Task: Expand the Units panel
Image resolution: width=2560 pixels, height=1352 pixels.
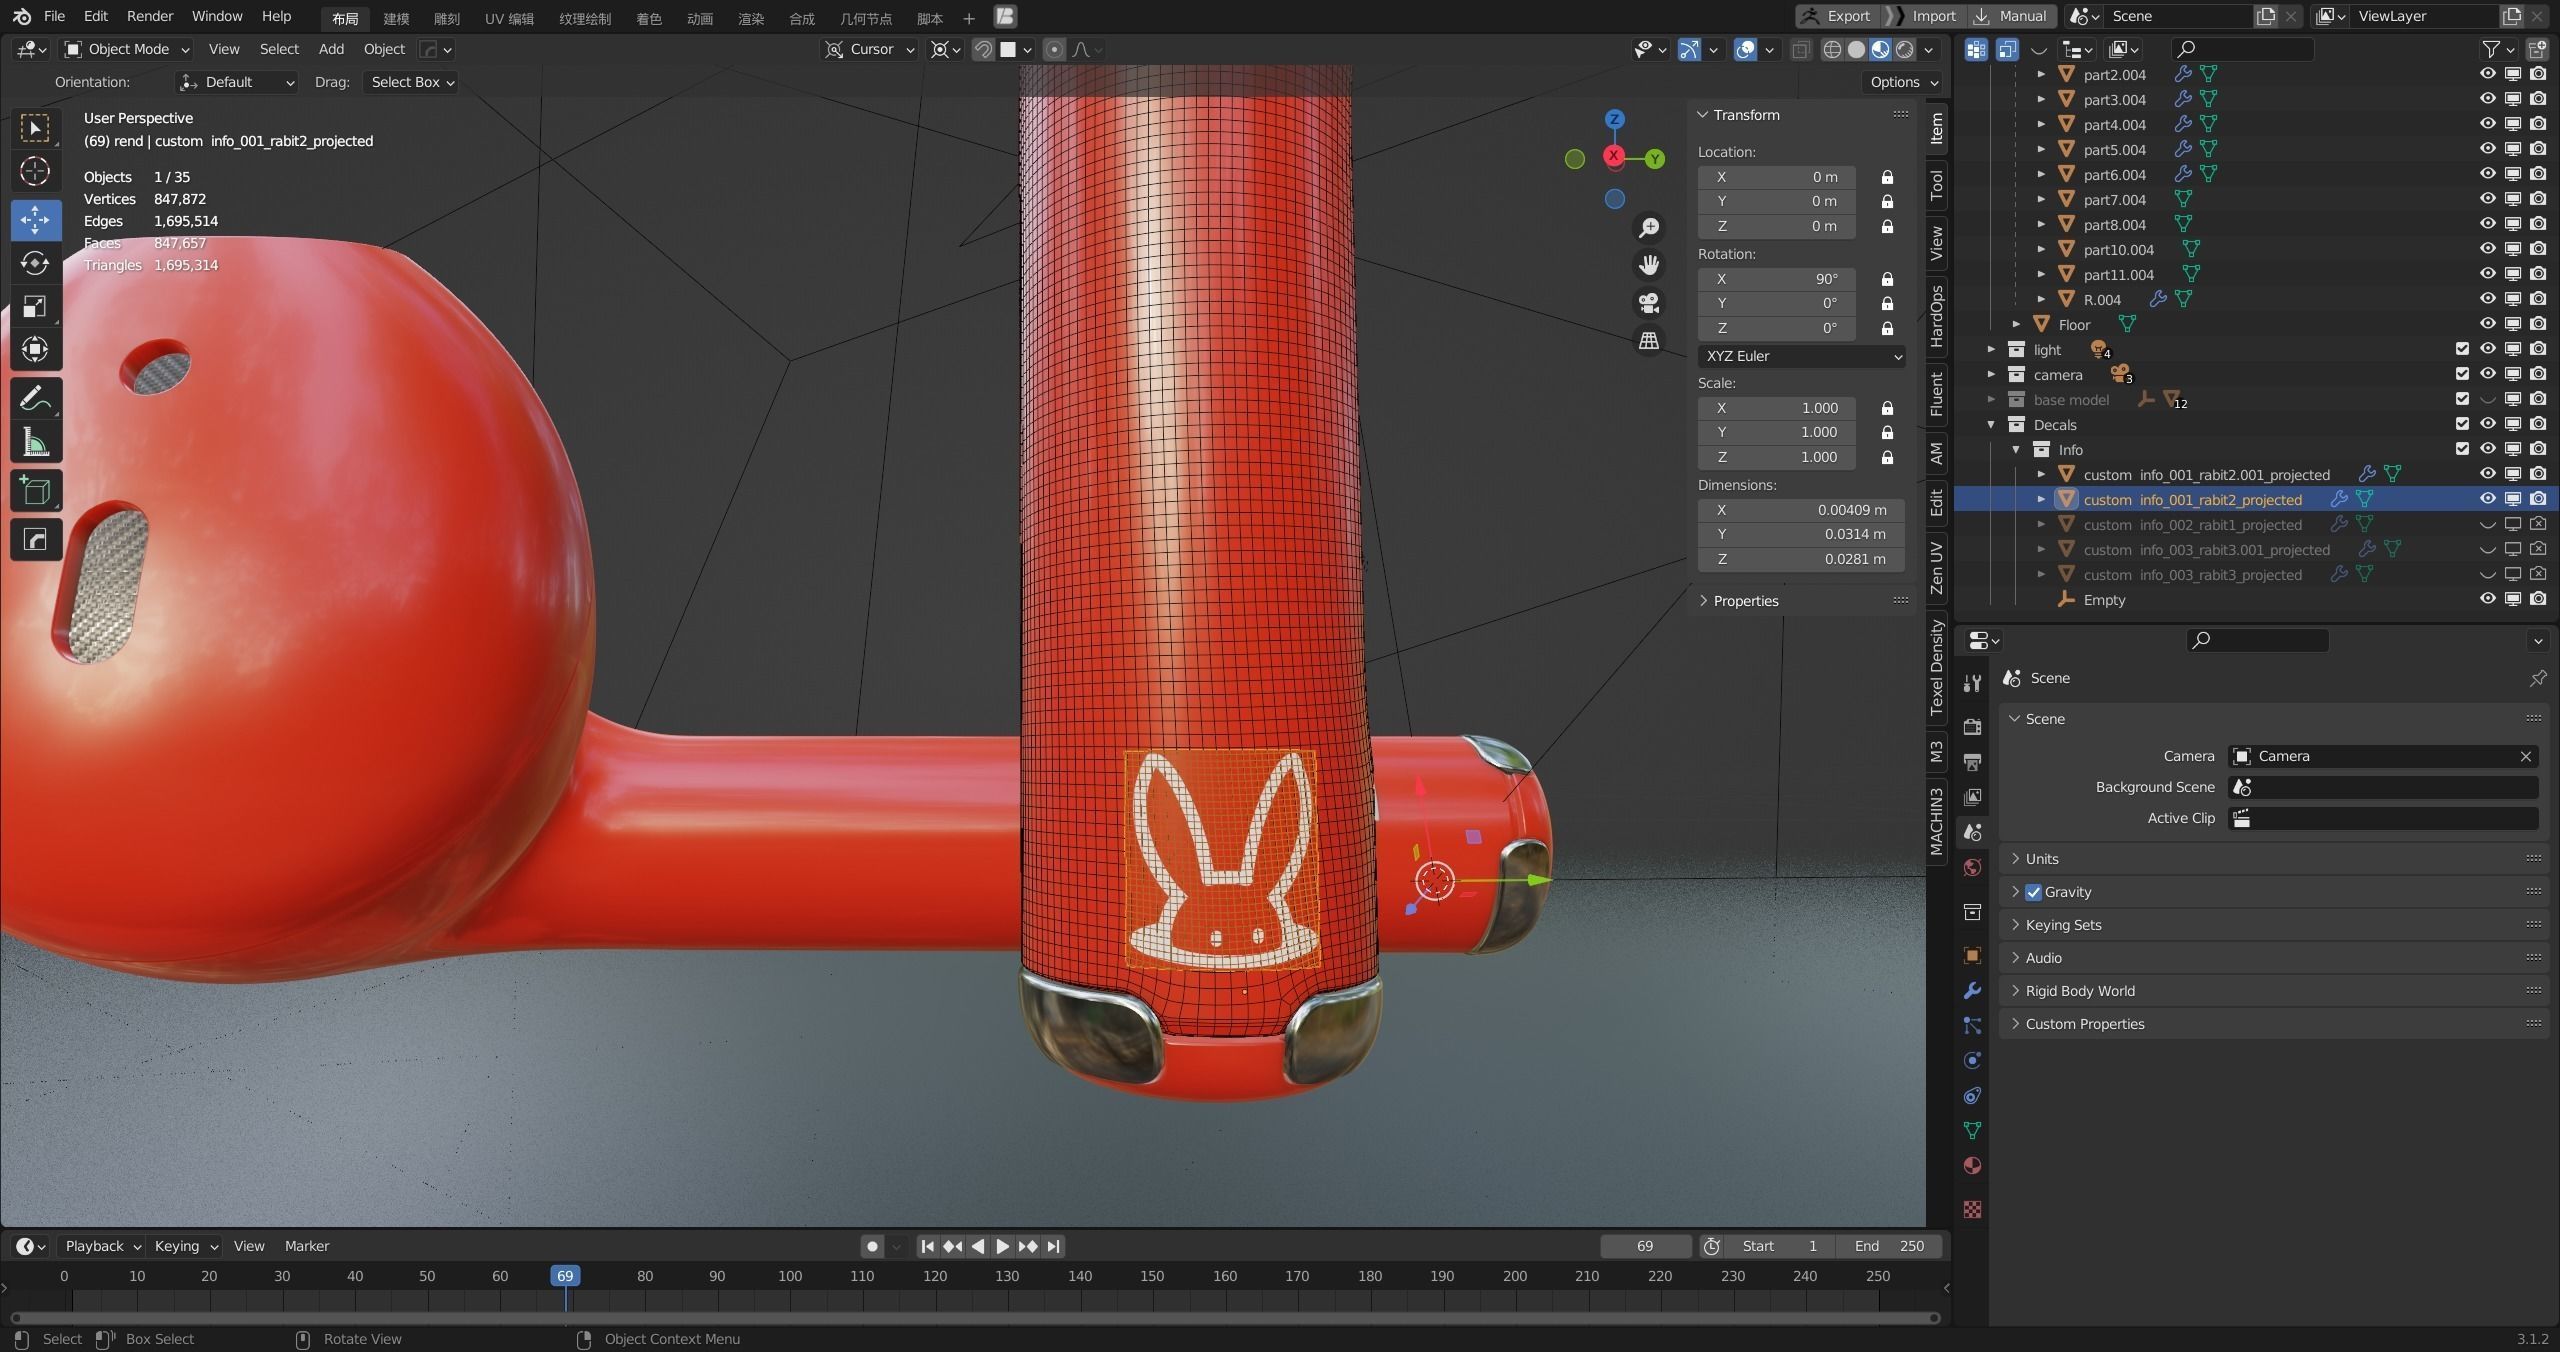Action: point(2042,859)
